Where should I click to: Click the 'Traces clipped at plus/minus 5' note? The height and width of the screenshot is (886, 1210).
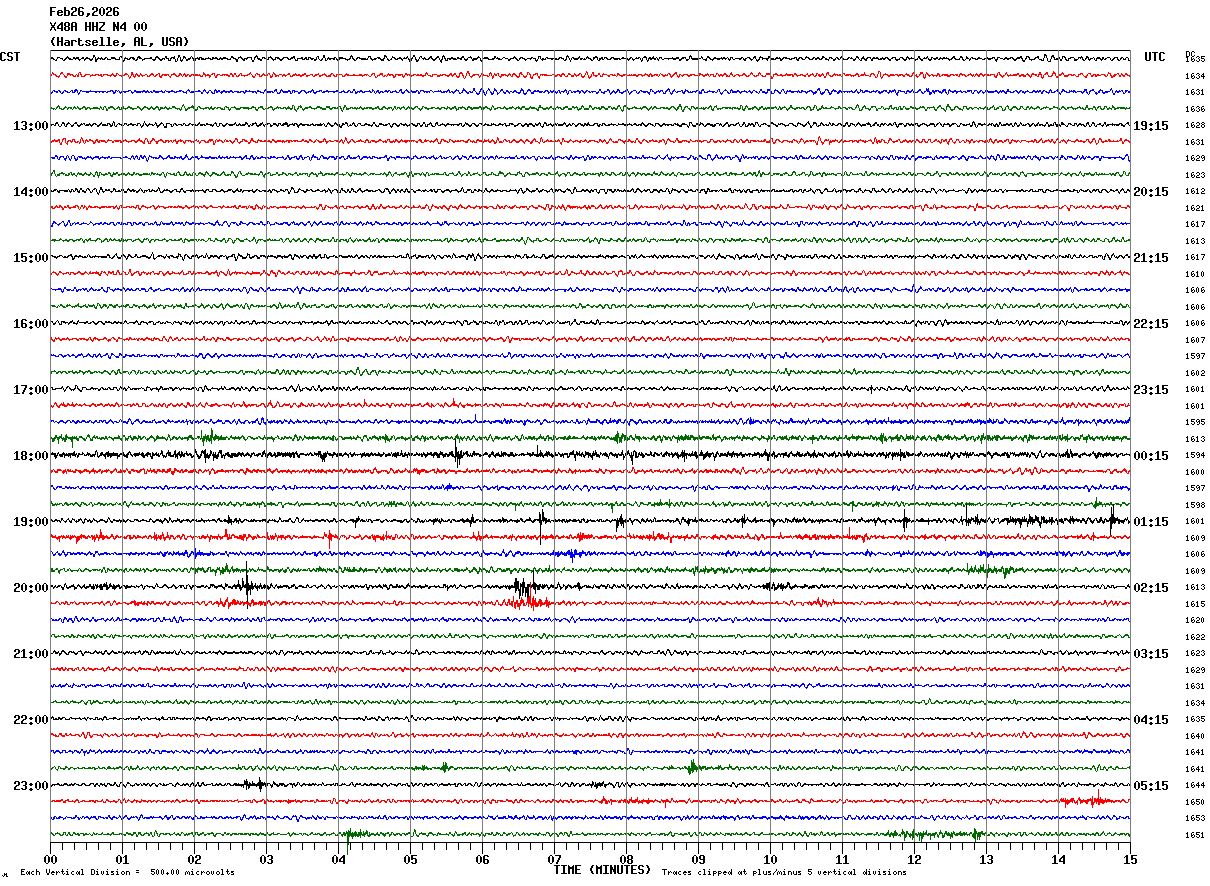[x=784, y=873]
